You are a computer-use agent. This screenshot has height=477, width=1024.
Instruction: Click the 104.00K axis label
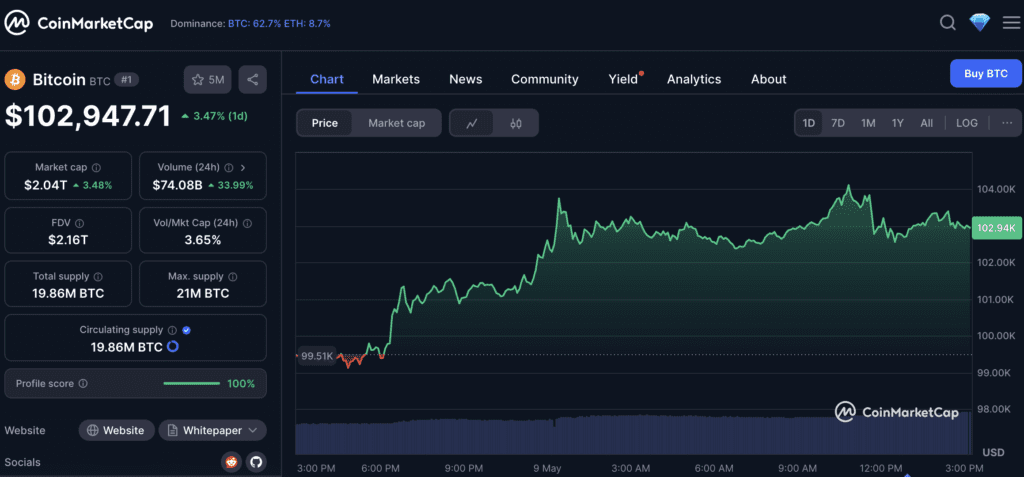(997, 189)
